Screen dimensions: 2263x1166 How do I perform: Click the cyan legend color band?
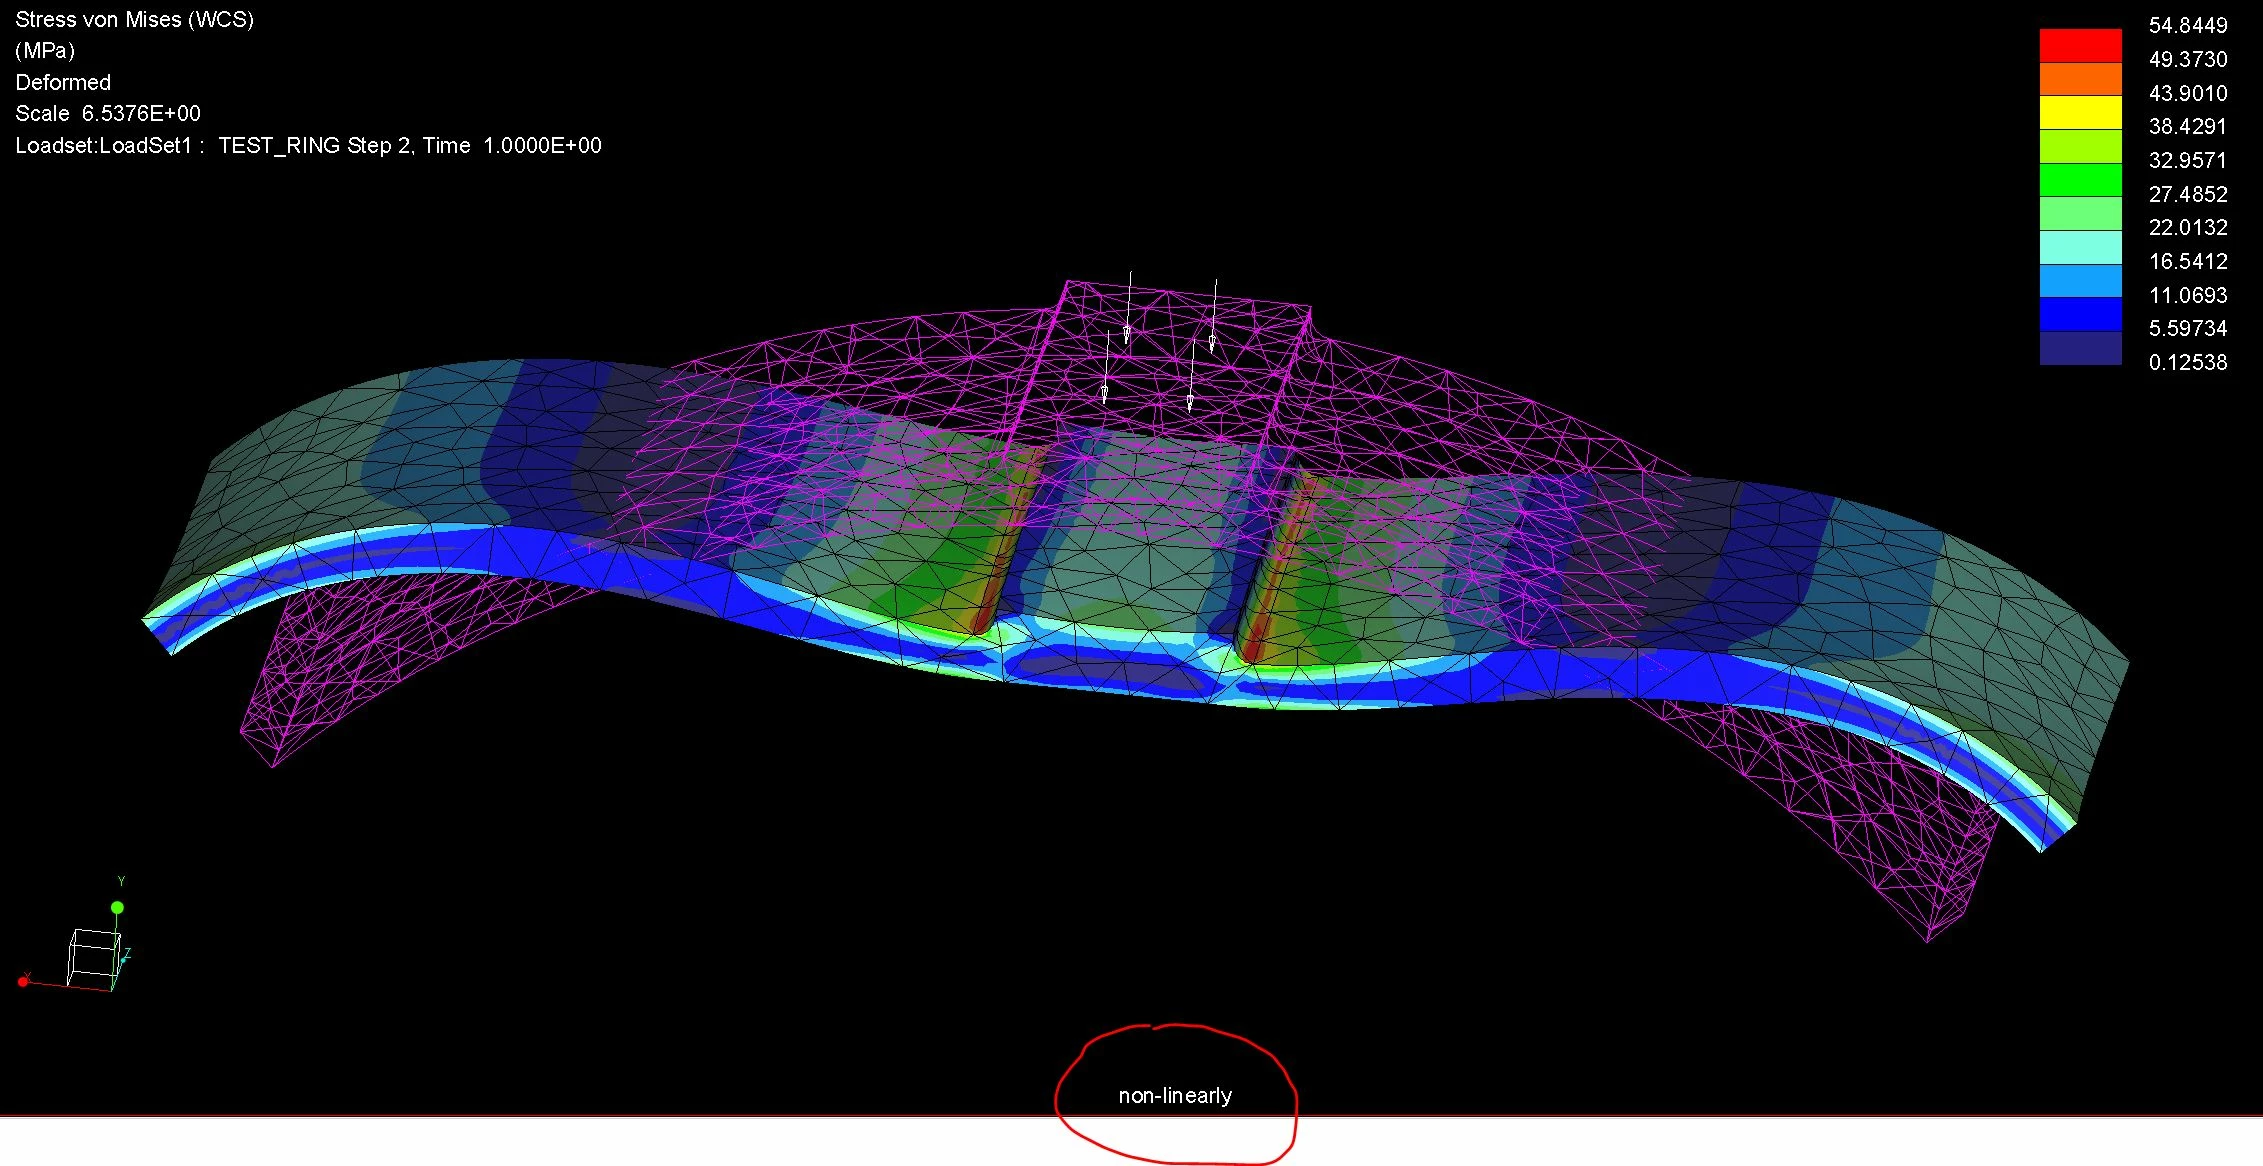coord(2080,247)
